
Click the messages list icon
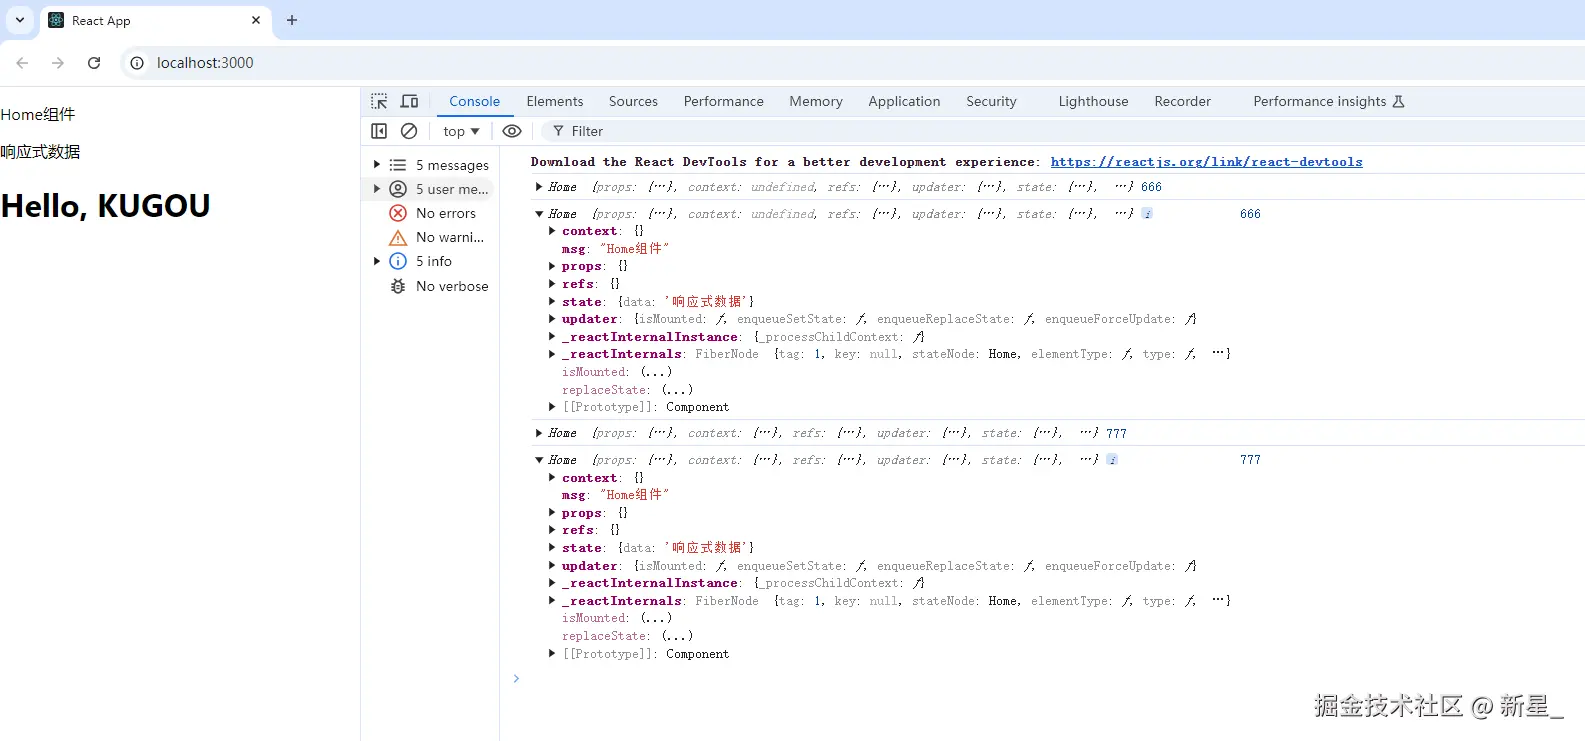click(398, 165)
